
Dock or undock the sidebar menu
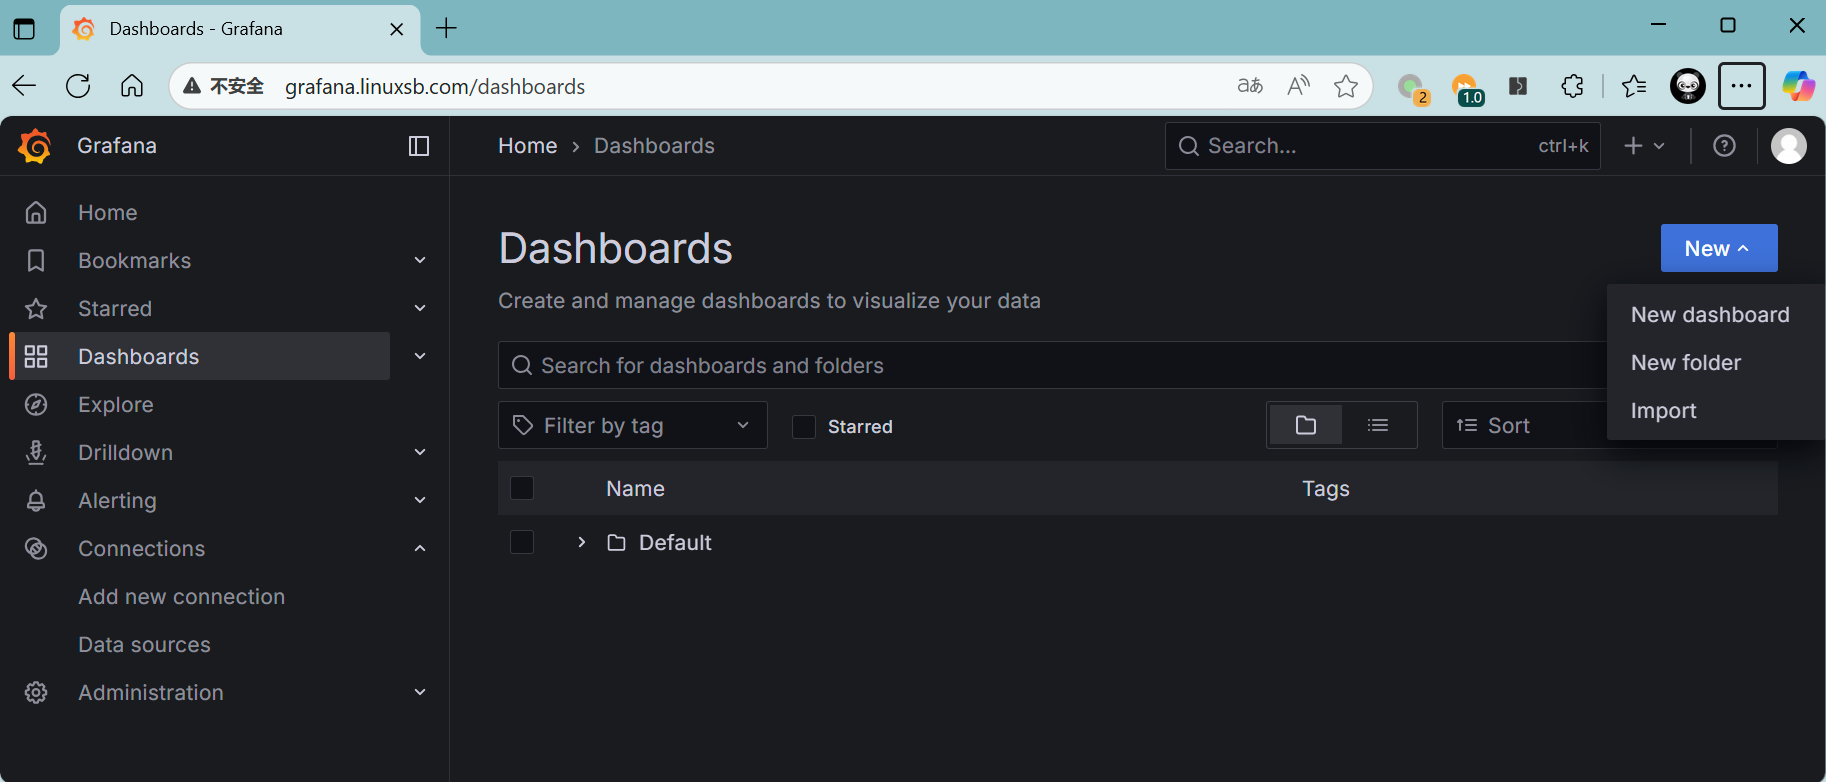click(x=419, y=146)
